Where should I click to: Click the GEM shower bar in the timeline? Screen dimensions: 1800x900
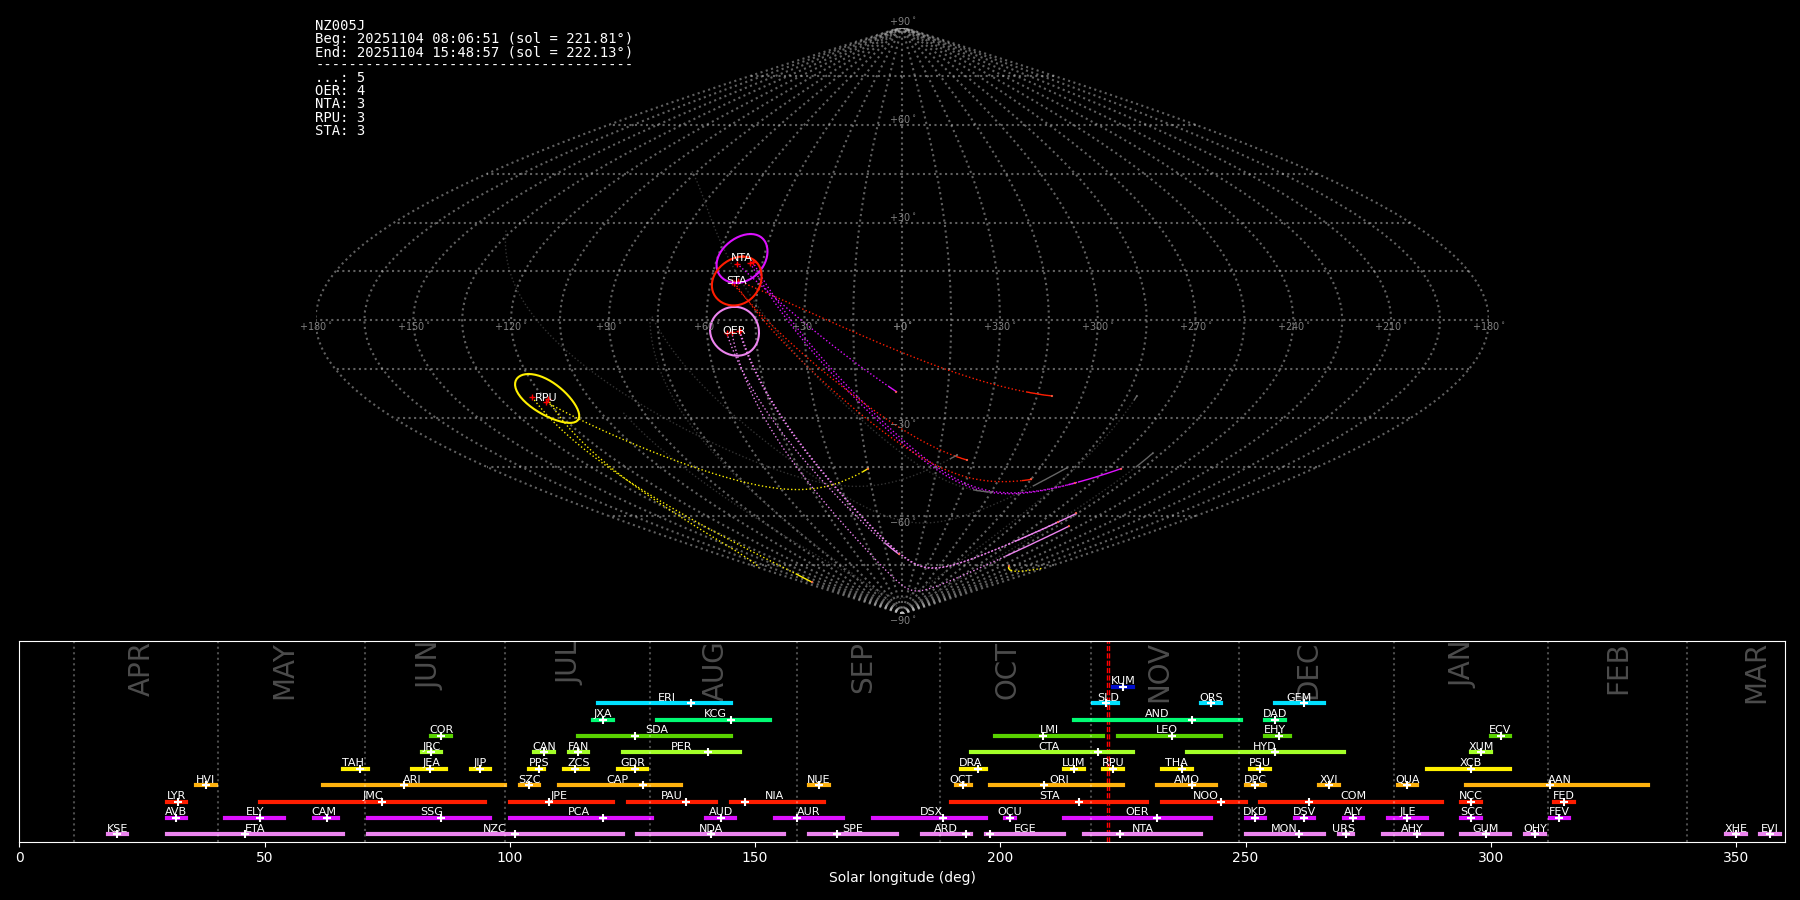[1299, 703]
